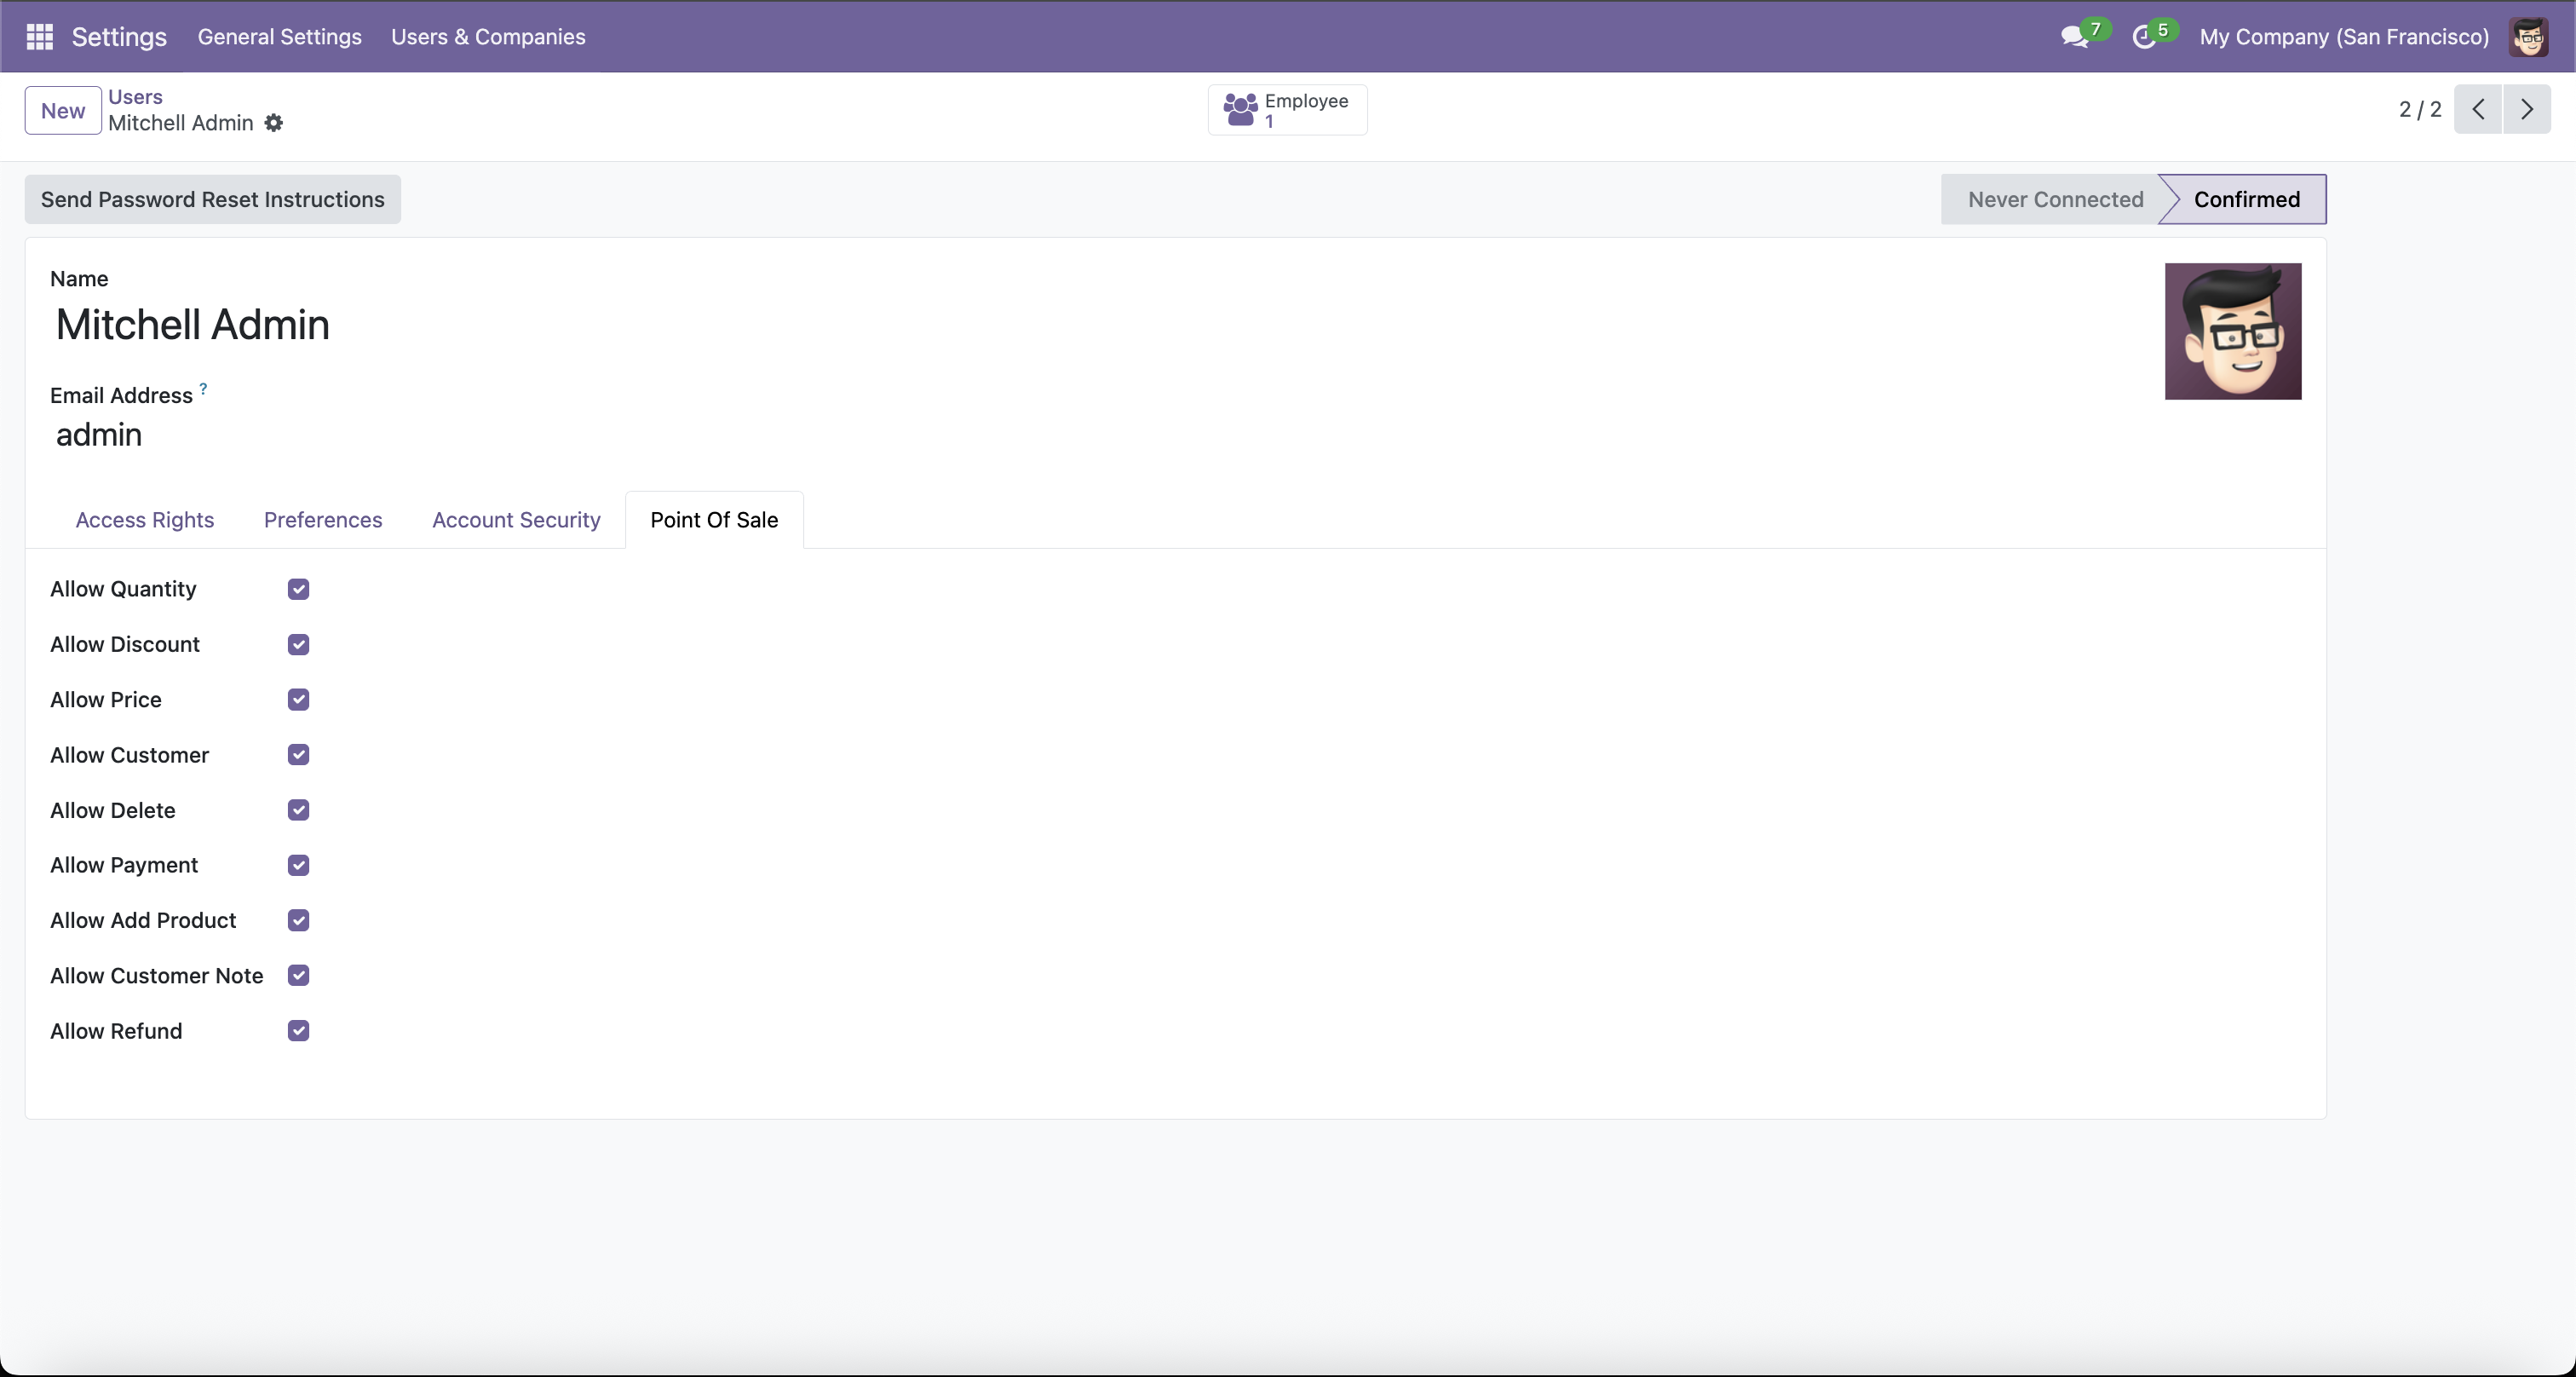Screen dimensions: 2576x1377
Task: Open the General Settings menu
Action: click(280, 37)
